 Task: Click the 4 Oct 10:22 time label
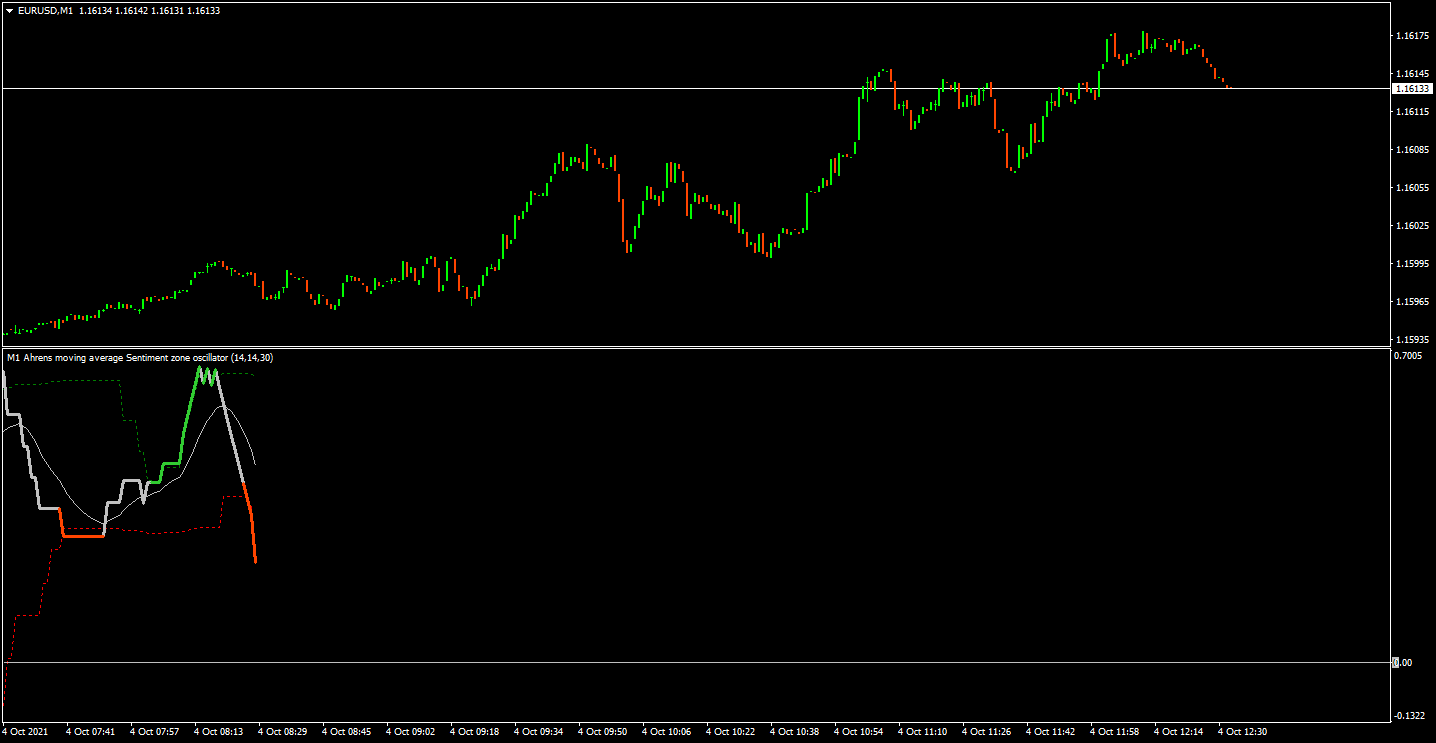(x=731, y=732)
